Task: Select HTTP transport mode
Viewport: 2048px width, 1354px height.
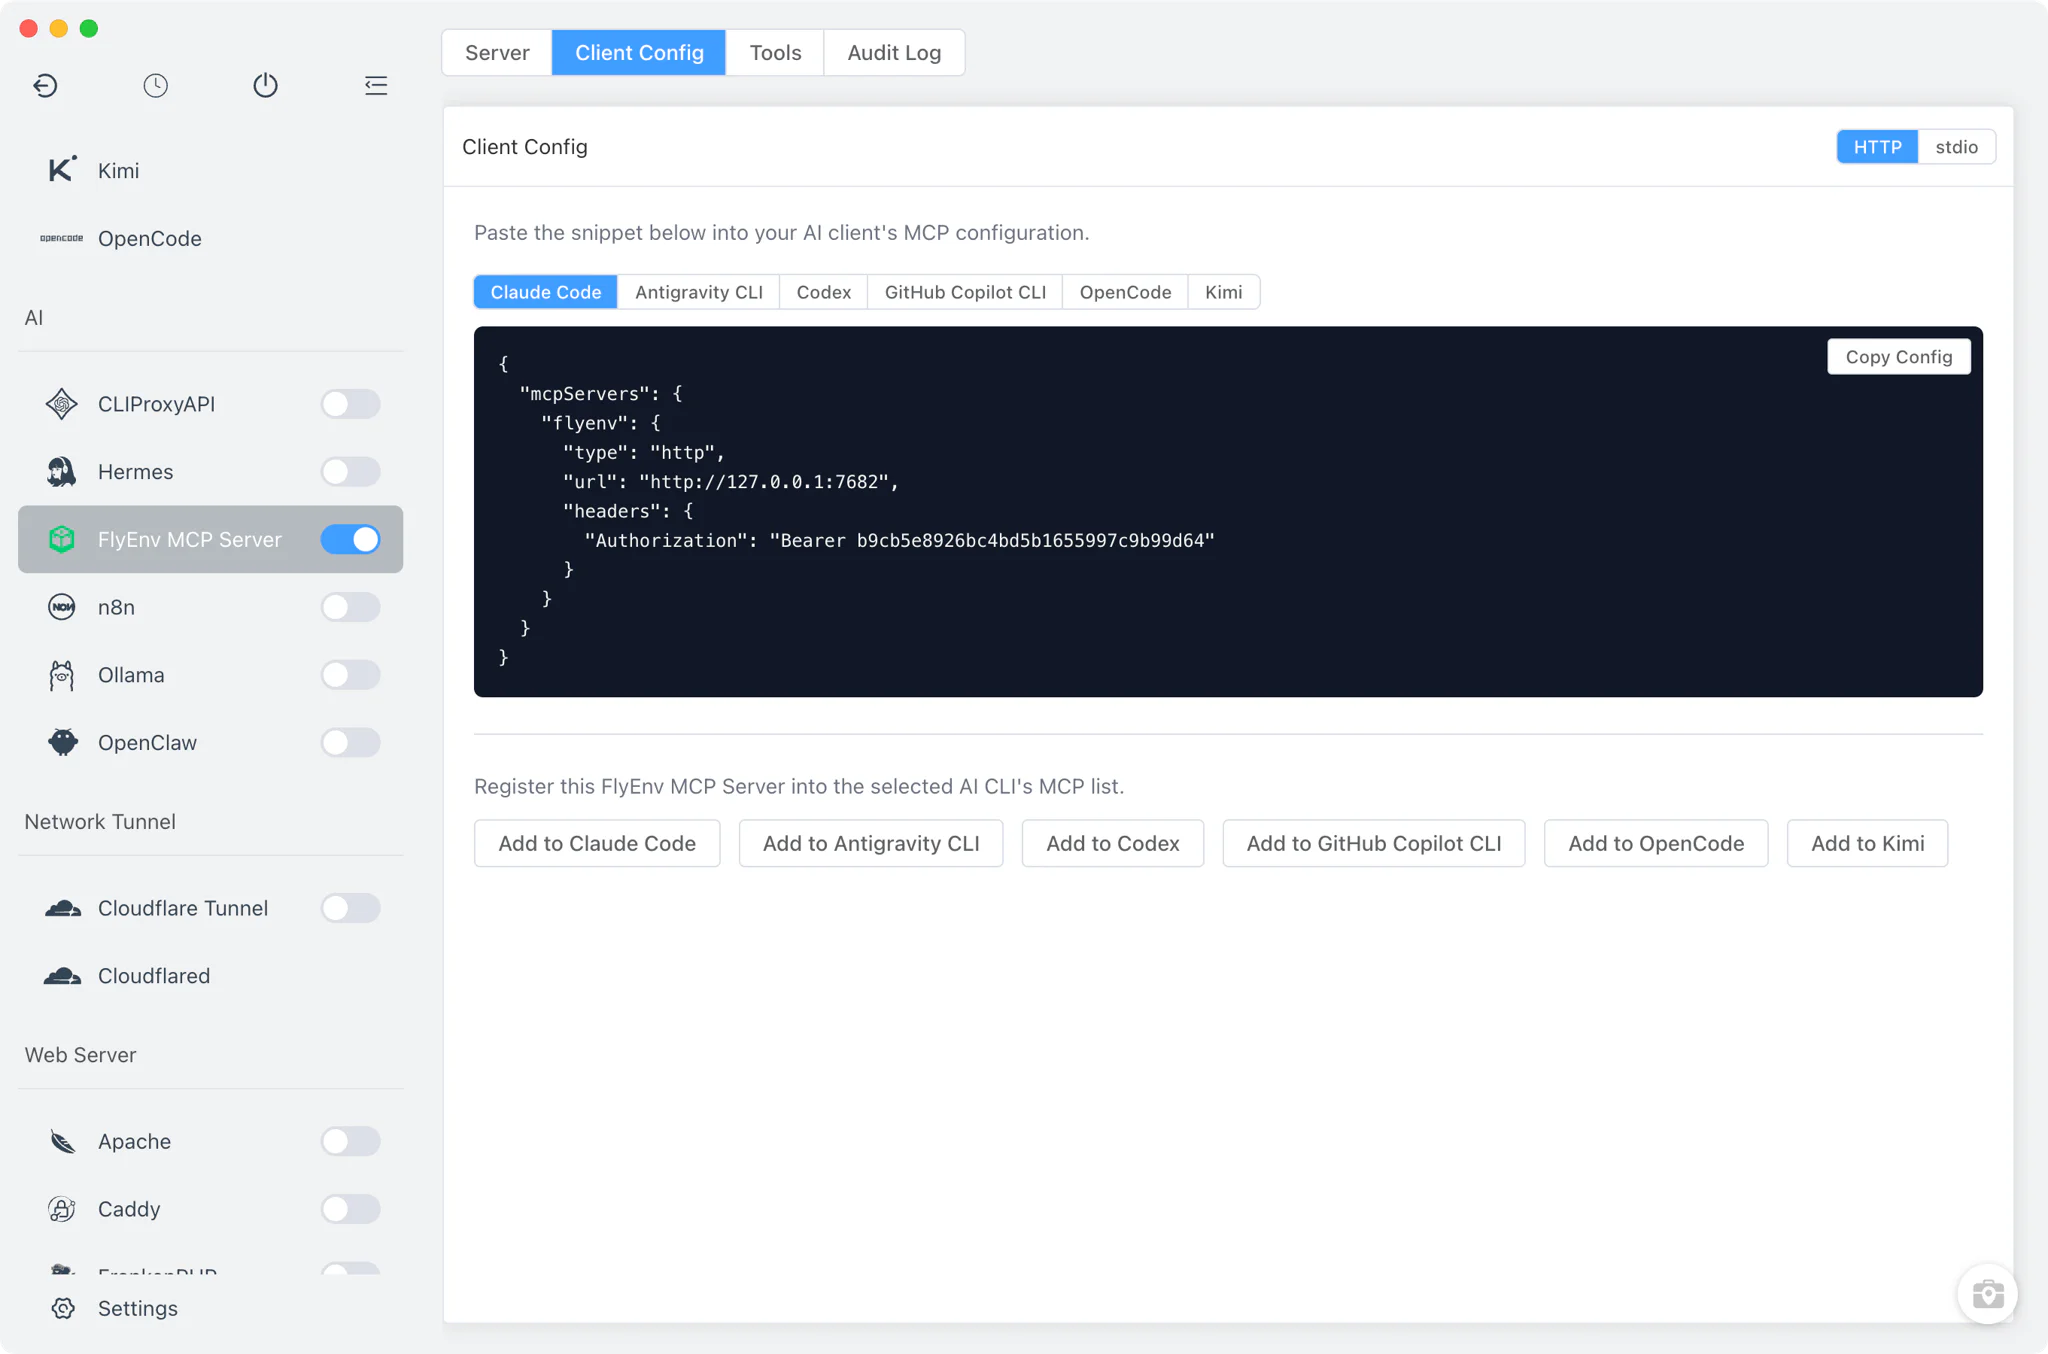Action: pyautogui.click(x=1877, y=147)
